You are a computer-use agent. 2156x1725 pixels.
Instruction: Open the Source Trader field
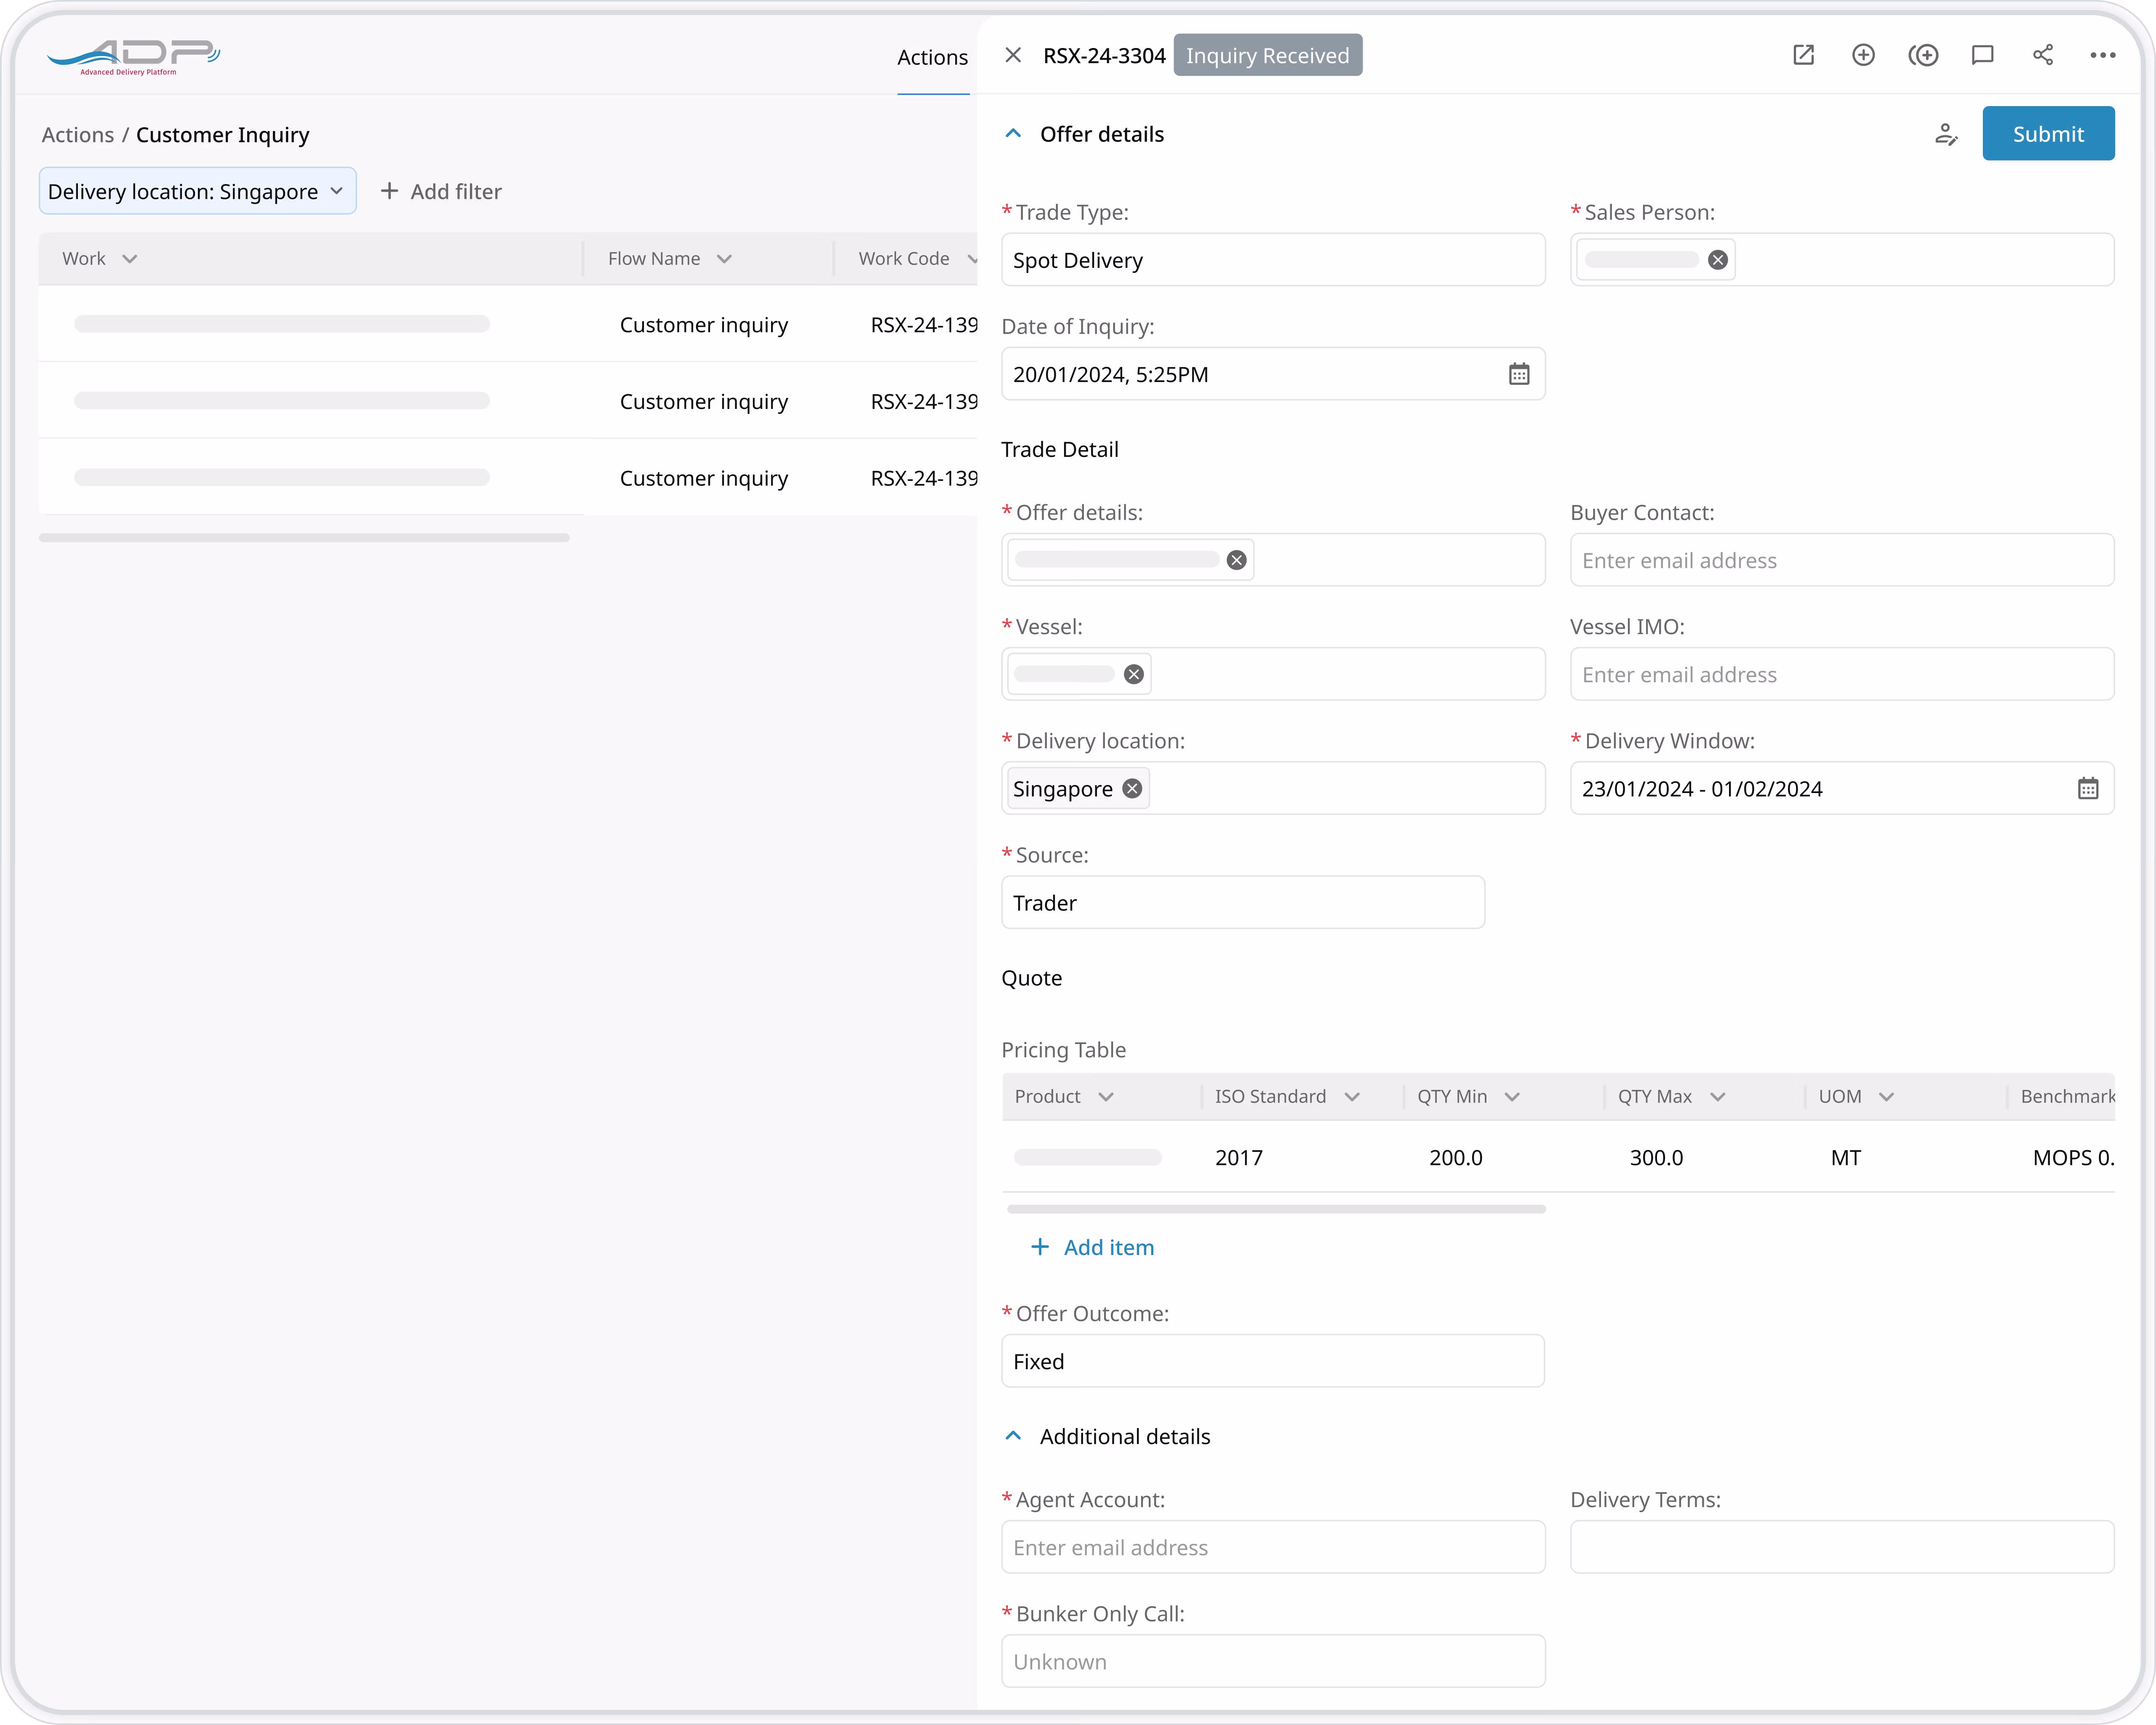click(x=1243, y=903)
